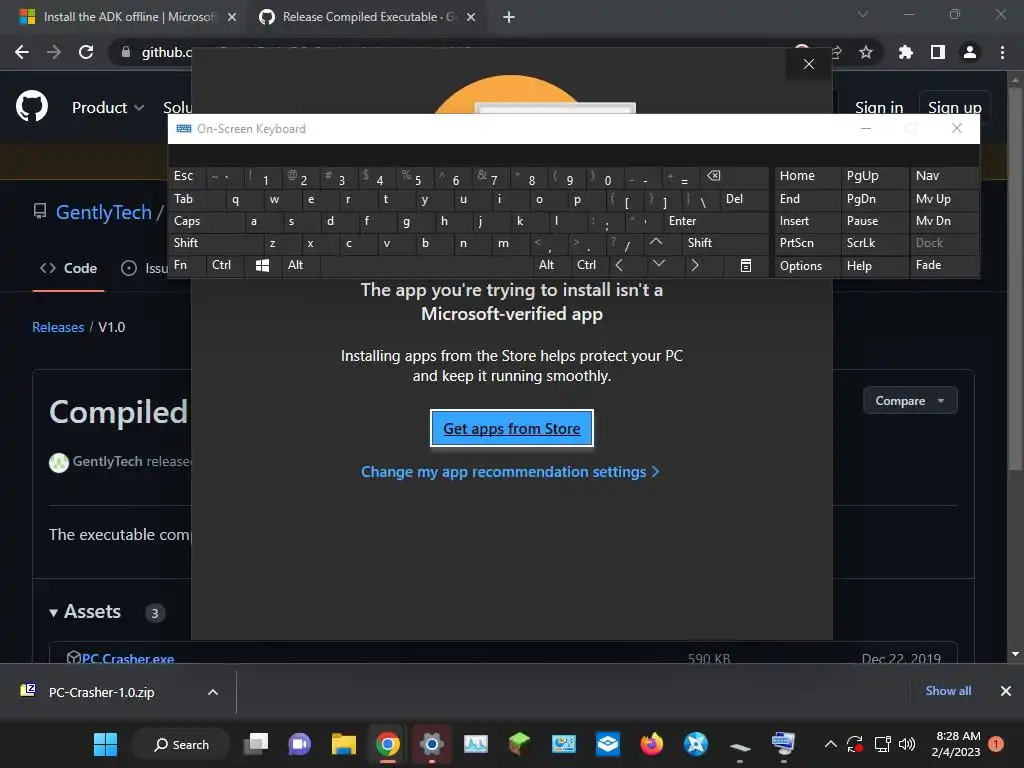Click right arrow key on On-Screen Keyboard
The image size is (1024, 768).
[x=695, y=265]
